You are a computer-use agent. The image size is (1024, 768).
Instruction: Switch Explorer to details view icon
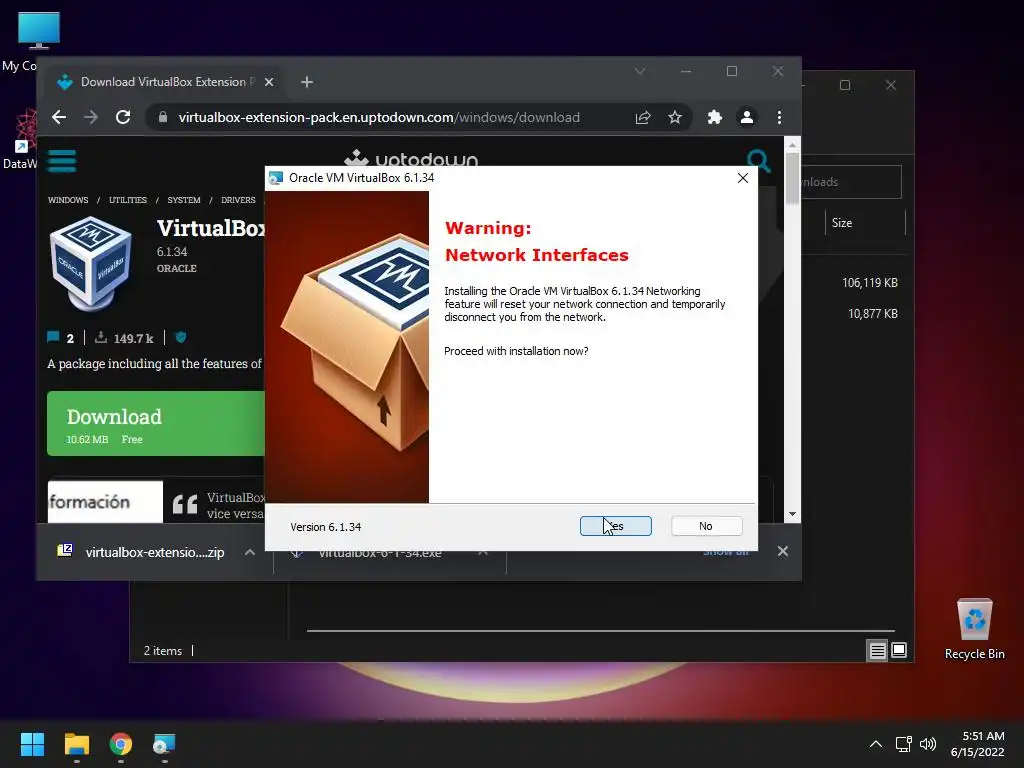click(x=877, y=650)
